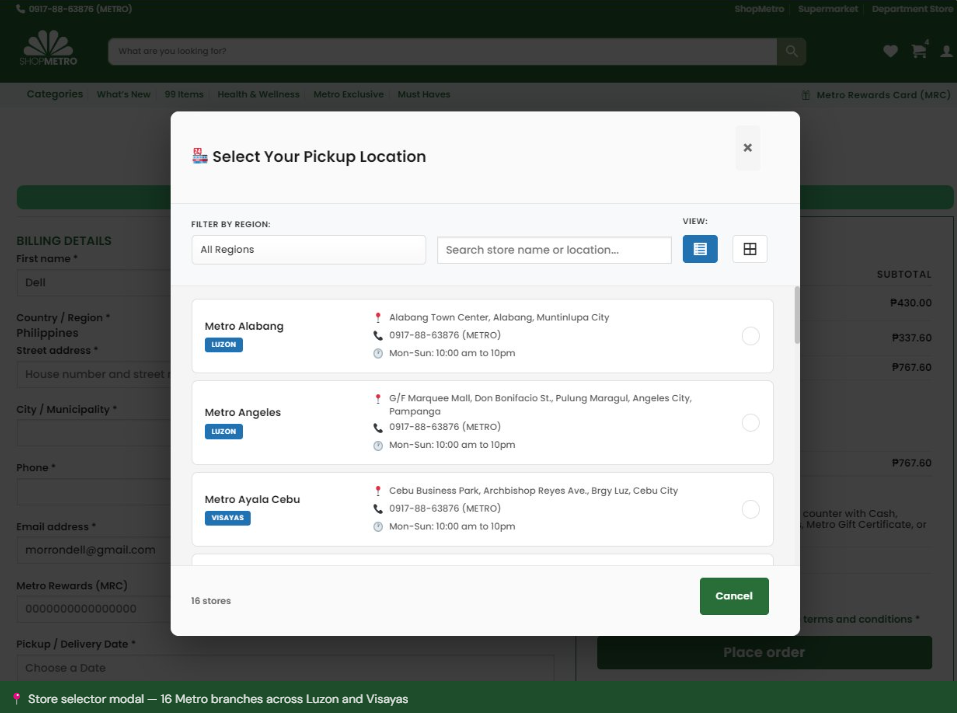Select Metro Angeles radio button
This screenshot has height=713, width=957.
pyautogui.click(x=751, y=422)
